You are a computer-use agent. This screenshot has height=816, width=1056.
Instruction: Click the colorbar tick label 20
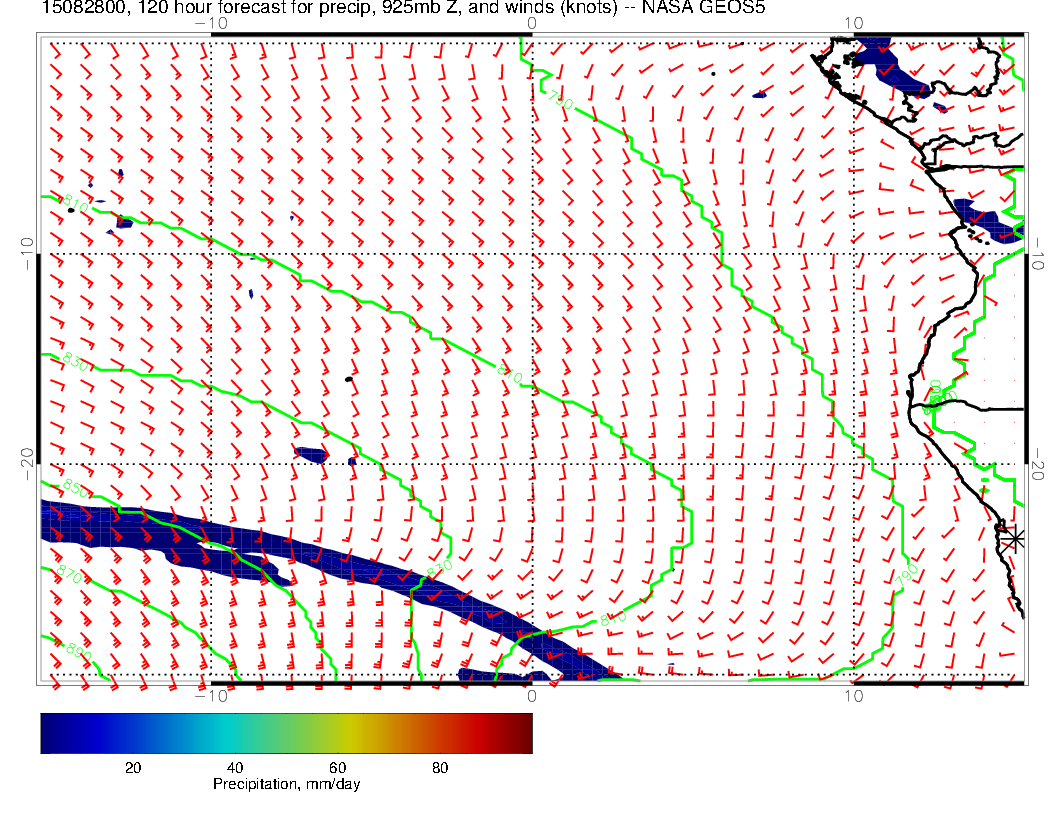click(132, 767)
